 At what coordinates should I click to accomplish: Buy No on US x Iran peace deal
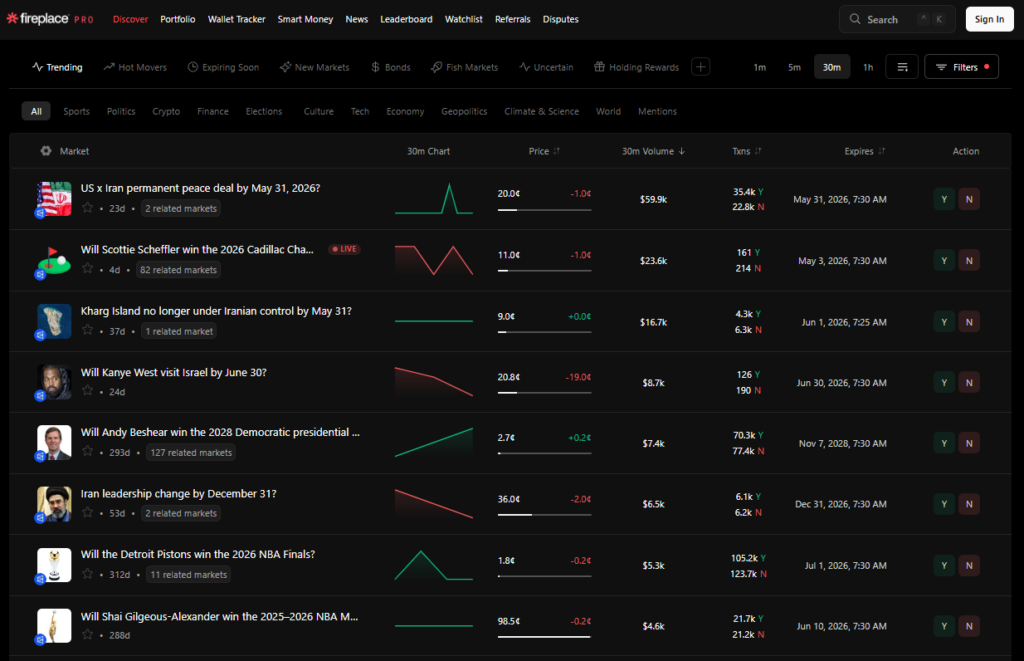click(x=969, y=199)
